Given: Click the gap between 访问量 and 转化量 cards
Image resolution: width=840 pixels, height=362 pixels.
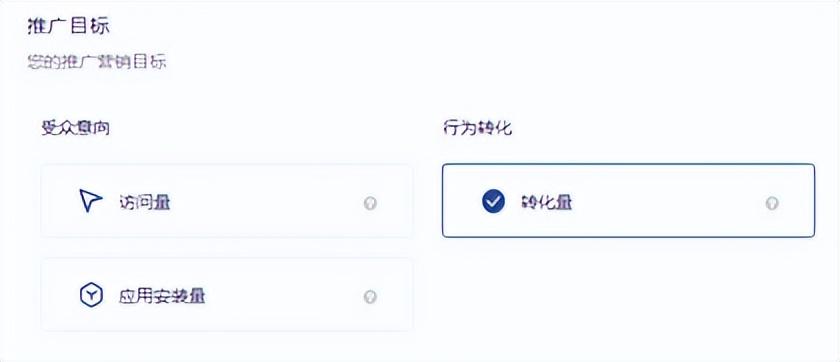Looking at the screenshot, I should pos(428,201).
